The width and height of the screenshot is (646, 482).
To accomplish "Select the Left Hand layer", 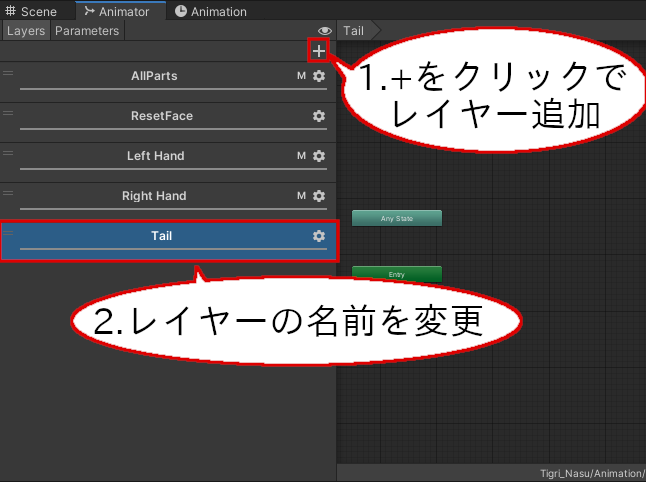I will pos(168,162).
